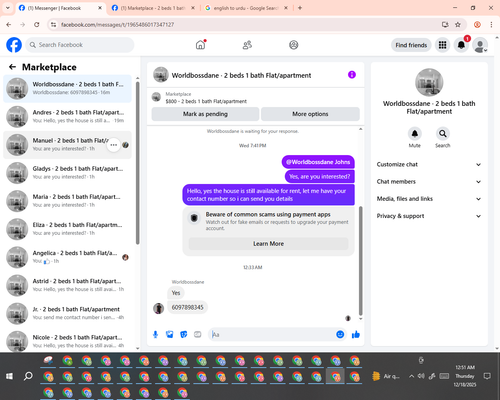This screenshot has height=400, width=500.
Task: Open the Facebook menu grid icon
Action: pyautogui.click(x=442, y=45)
